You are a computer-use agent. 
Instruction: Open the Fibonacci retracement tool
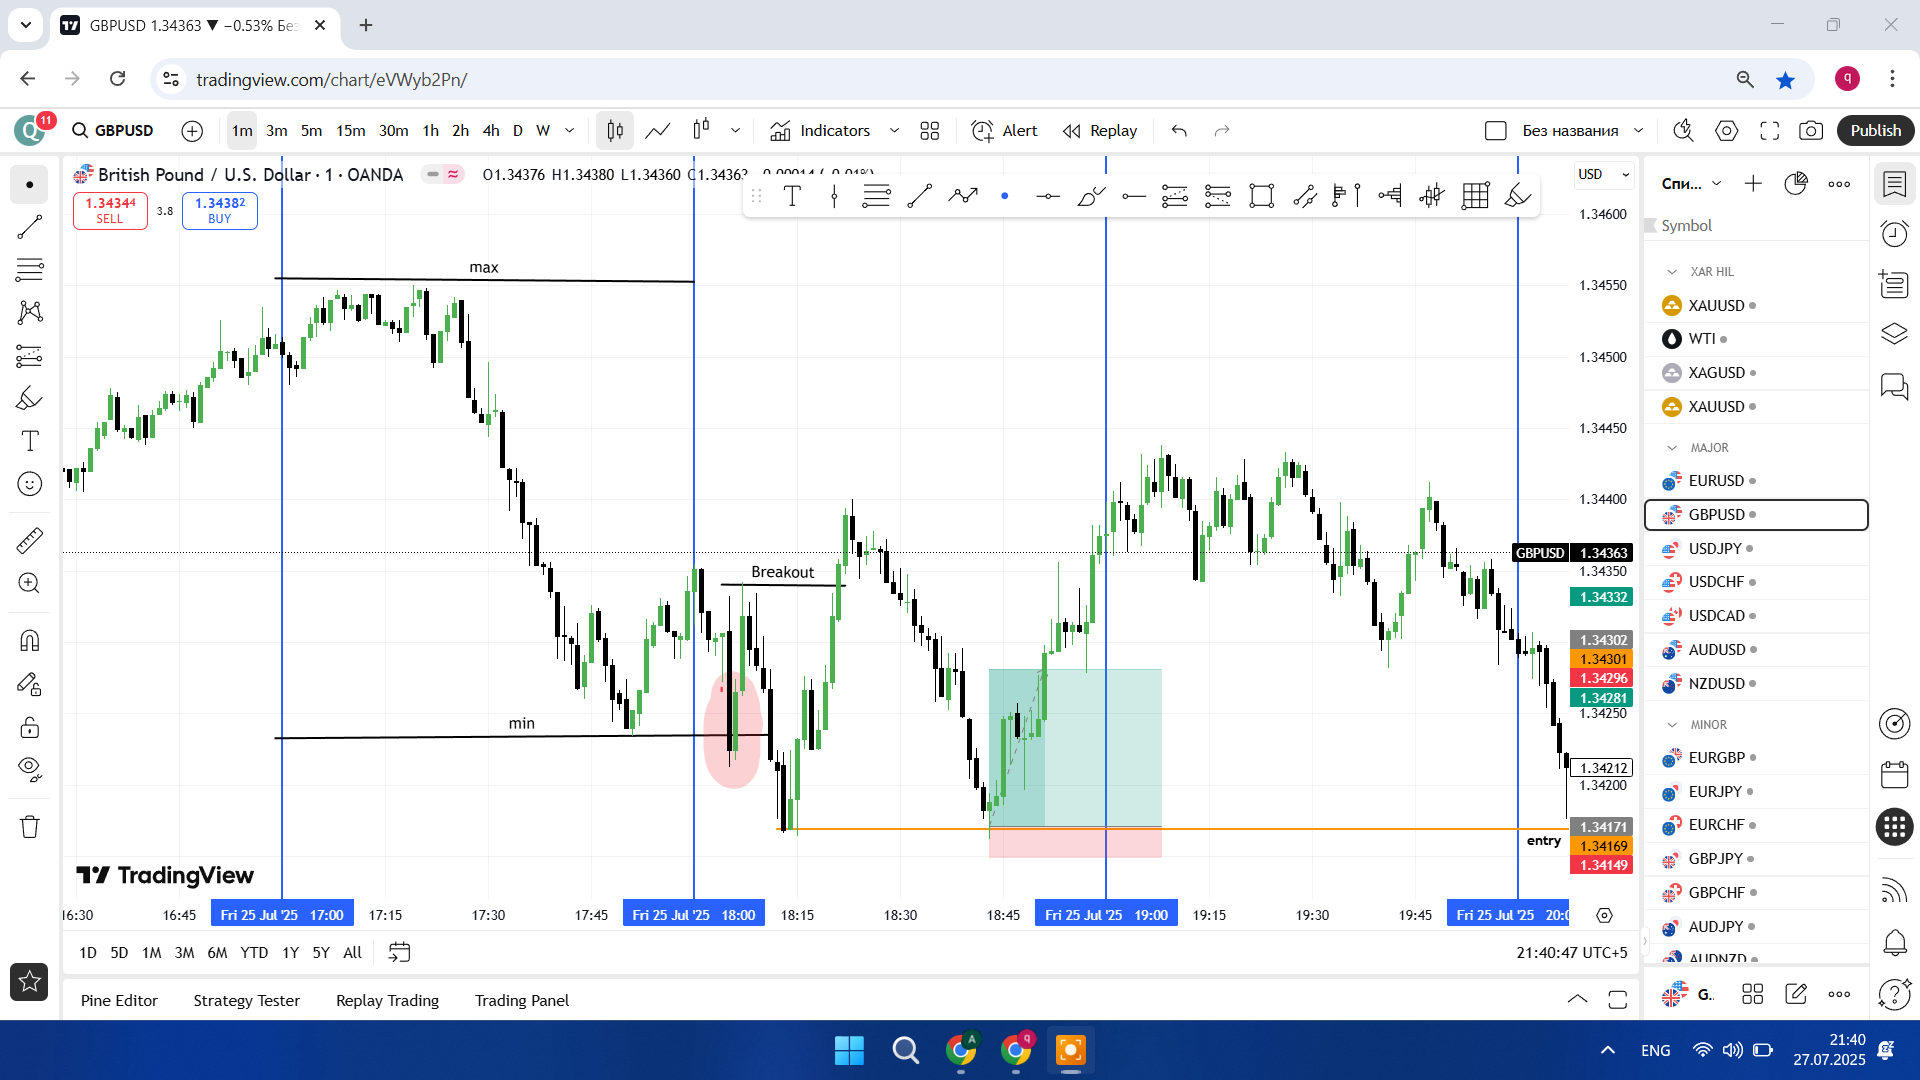coord(30,269)
